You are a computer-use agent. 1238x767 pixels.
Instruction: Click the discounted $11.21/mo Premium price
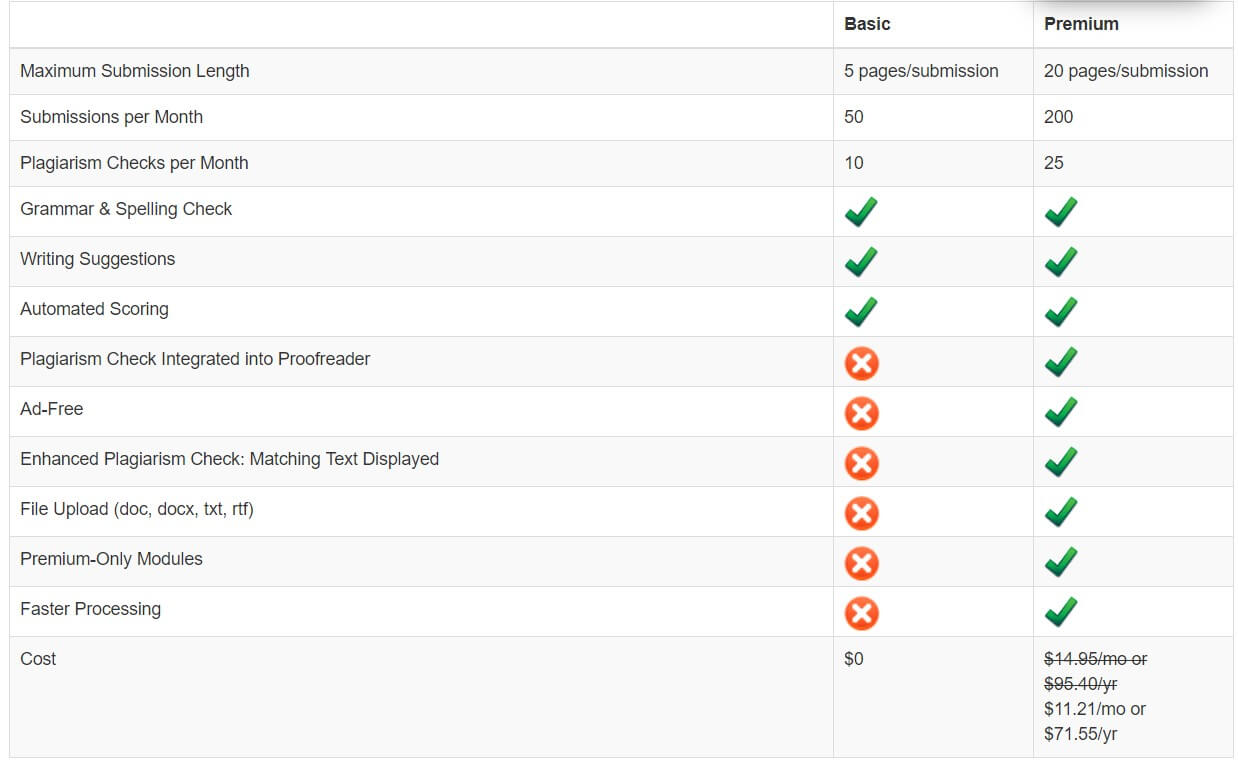1094,709
